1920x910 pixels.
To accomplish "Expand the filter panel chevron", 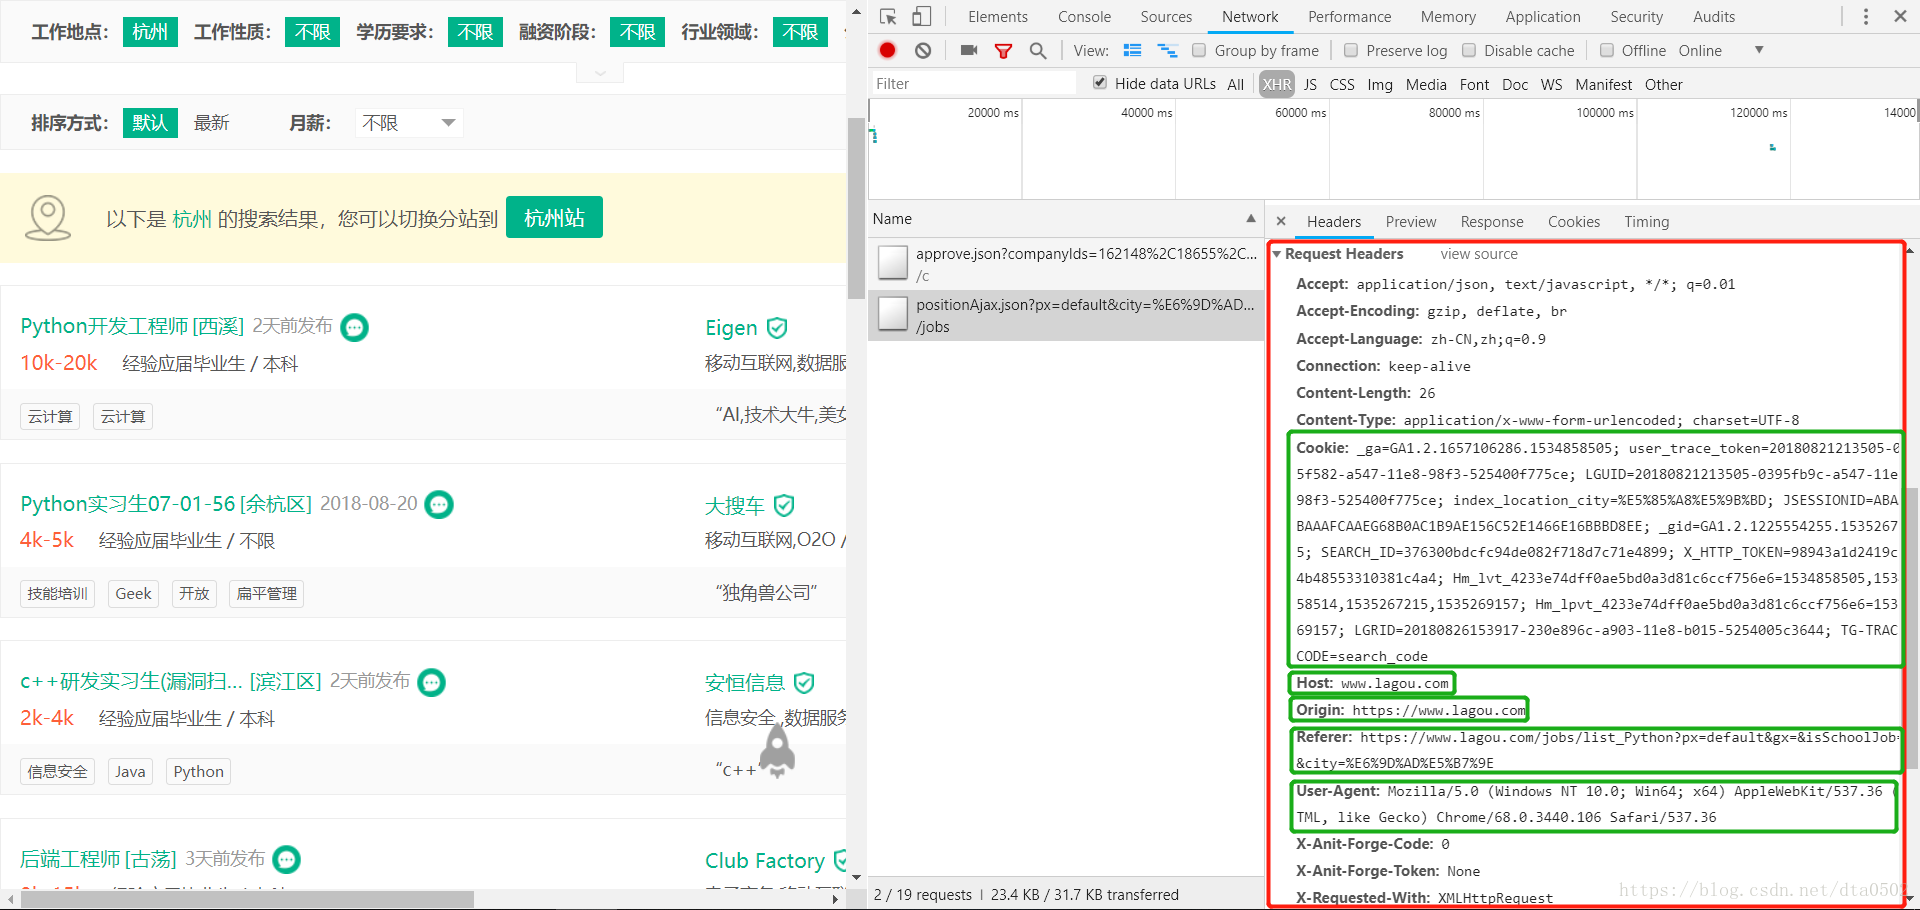I will 600,73.
